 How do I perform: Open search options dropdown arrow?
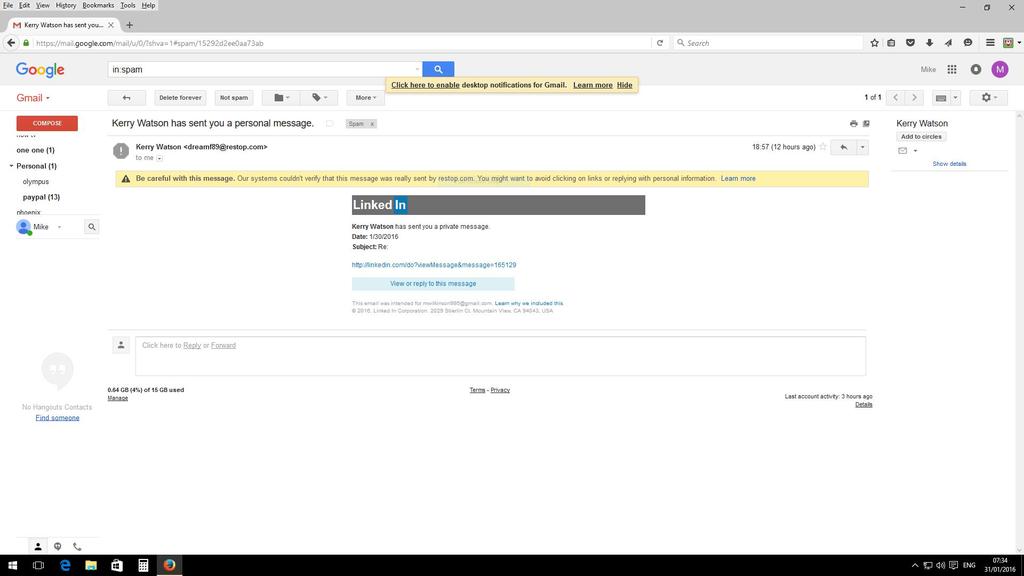417,69
